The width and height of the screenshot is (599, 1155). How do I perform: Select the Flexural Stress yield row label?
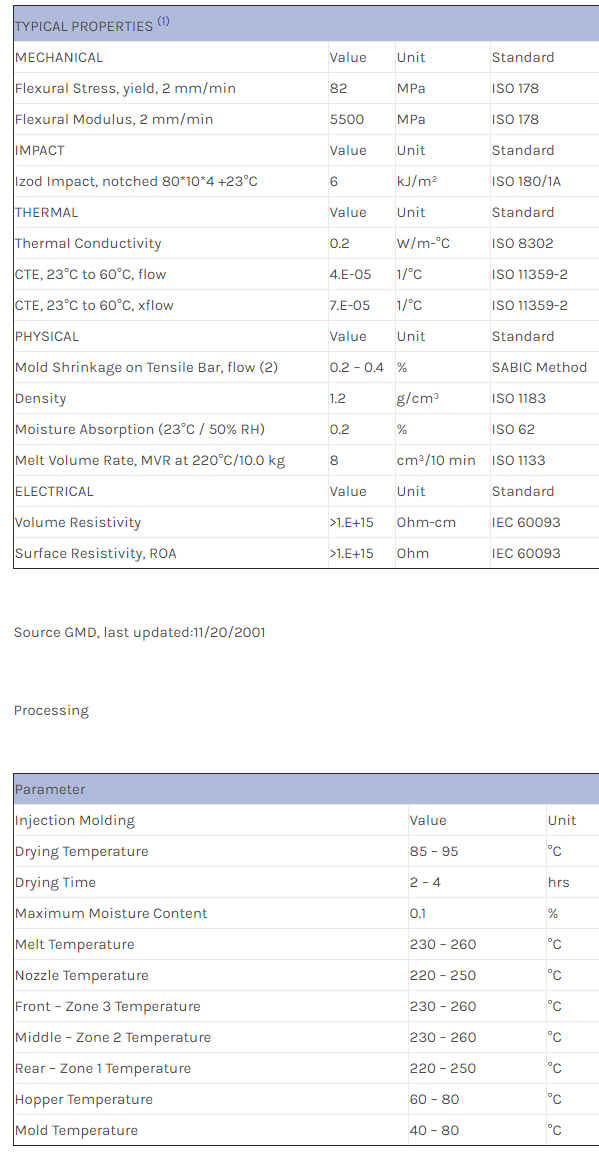tap(125, 88)
